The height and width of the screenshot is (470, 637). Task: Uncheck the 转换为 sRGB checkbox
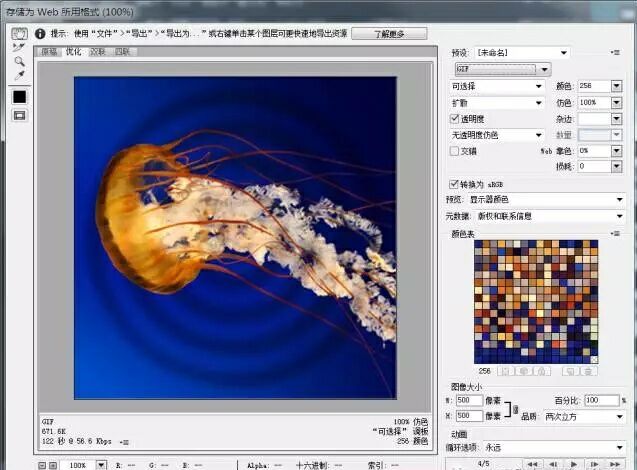pyautogui.click(x=455, y=184)
